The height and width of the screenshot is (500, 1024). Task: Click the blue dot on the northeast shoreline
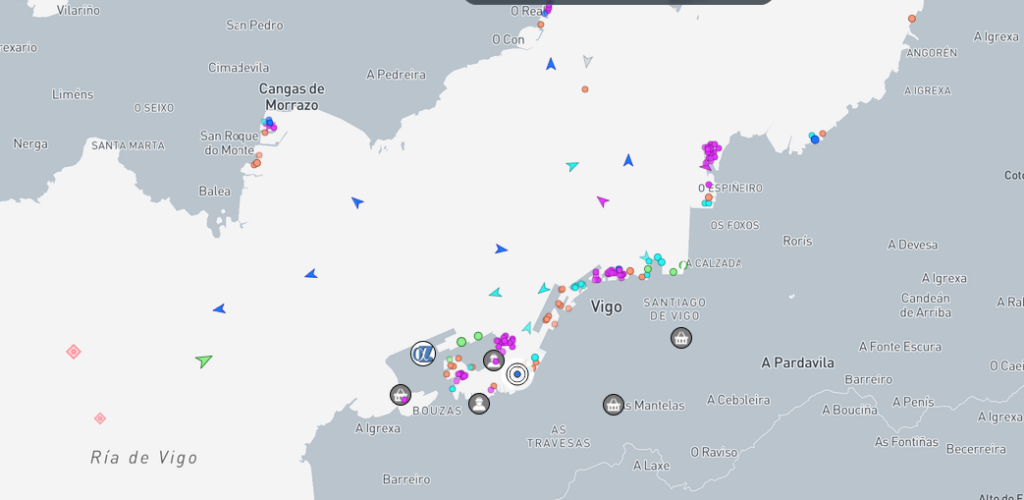(x=814, y=139)
